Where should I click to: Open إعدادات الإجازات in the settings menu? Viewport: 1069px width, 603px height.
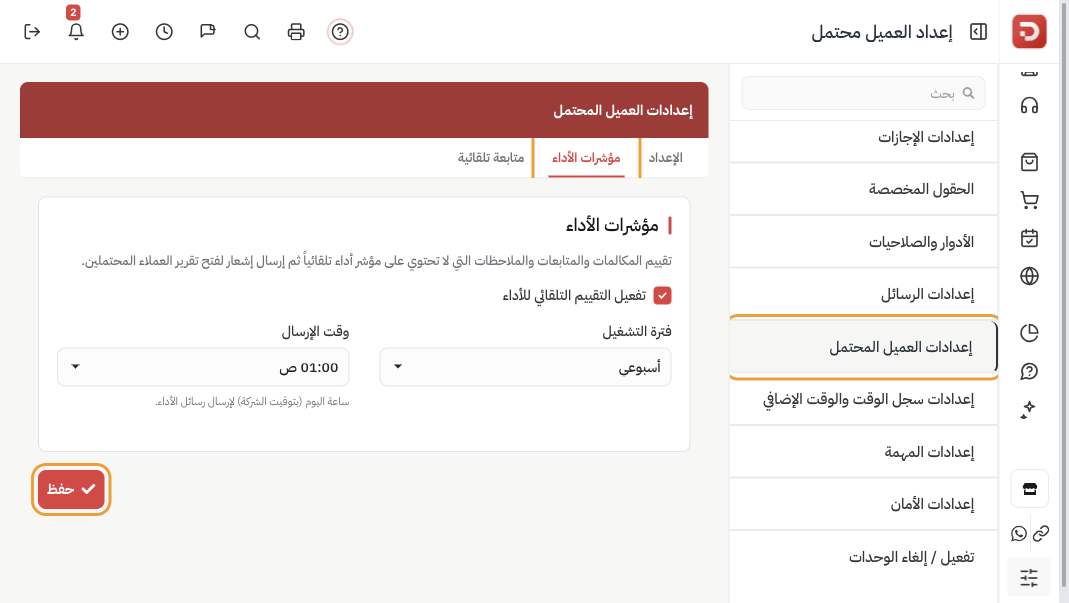(x=863, y=137)
